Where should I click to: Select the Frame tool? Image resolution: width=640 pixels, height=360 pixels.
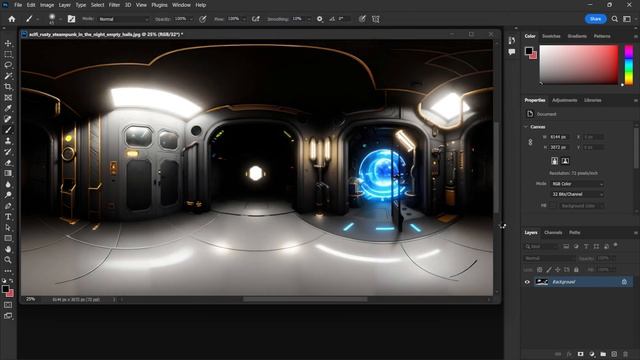point(8,98)
